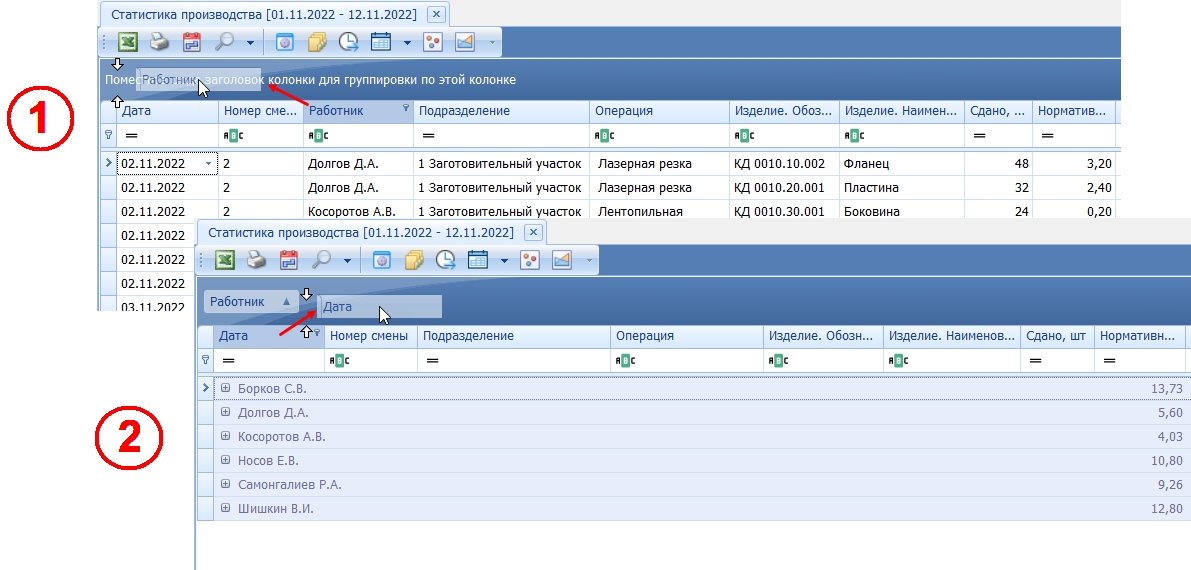Click the blue calendar grid icon in lower toolbar

point(478,261)
